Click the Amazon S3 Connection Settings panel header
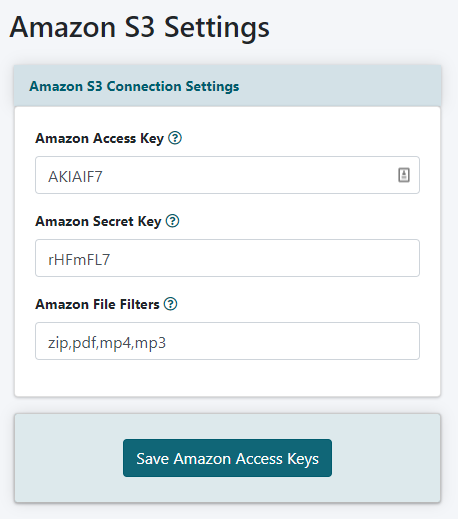The width and height of the screenshot is (458, 519). pos(228,86)
